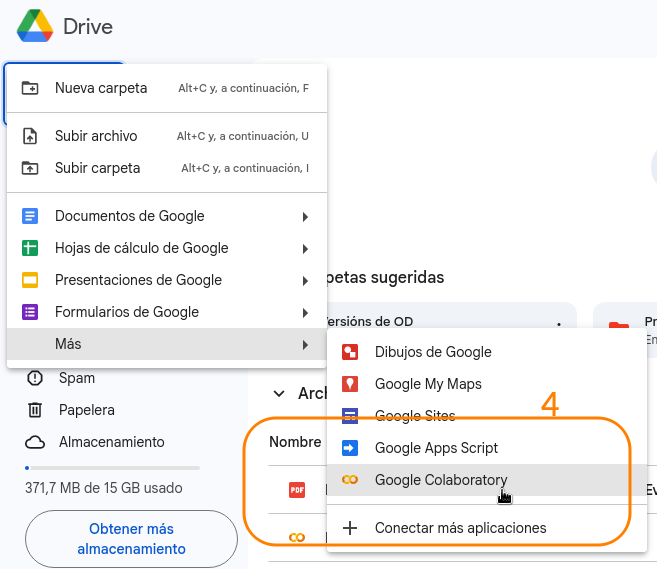This screenshot has height=569, width=657.
Task: Click the Spam warning icon in sidebar
Action: click(x=35, y=378)
